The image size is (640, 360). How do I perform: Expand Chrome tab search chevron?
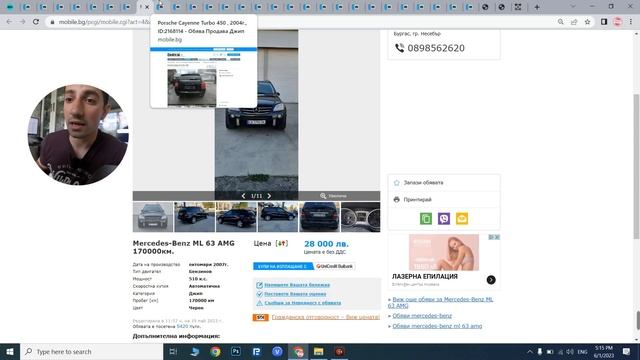pyautogui.click(x=573, y=7)
